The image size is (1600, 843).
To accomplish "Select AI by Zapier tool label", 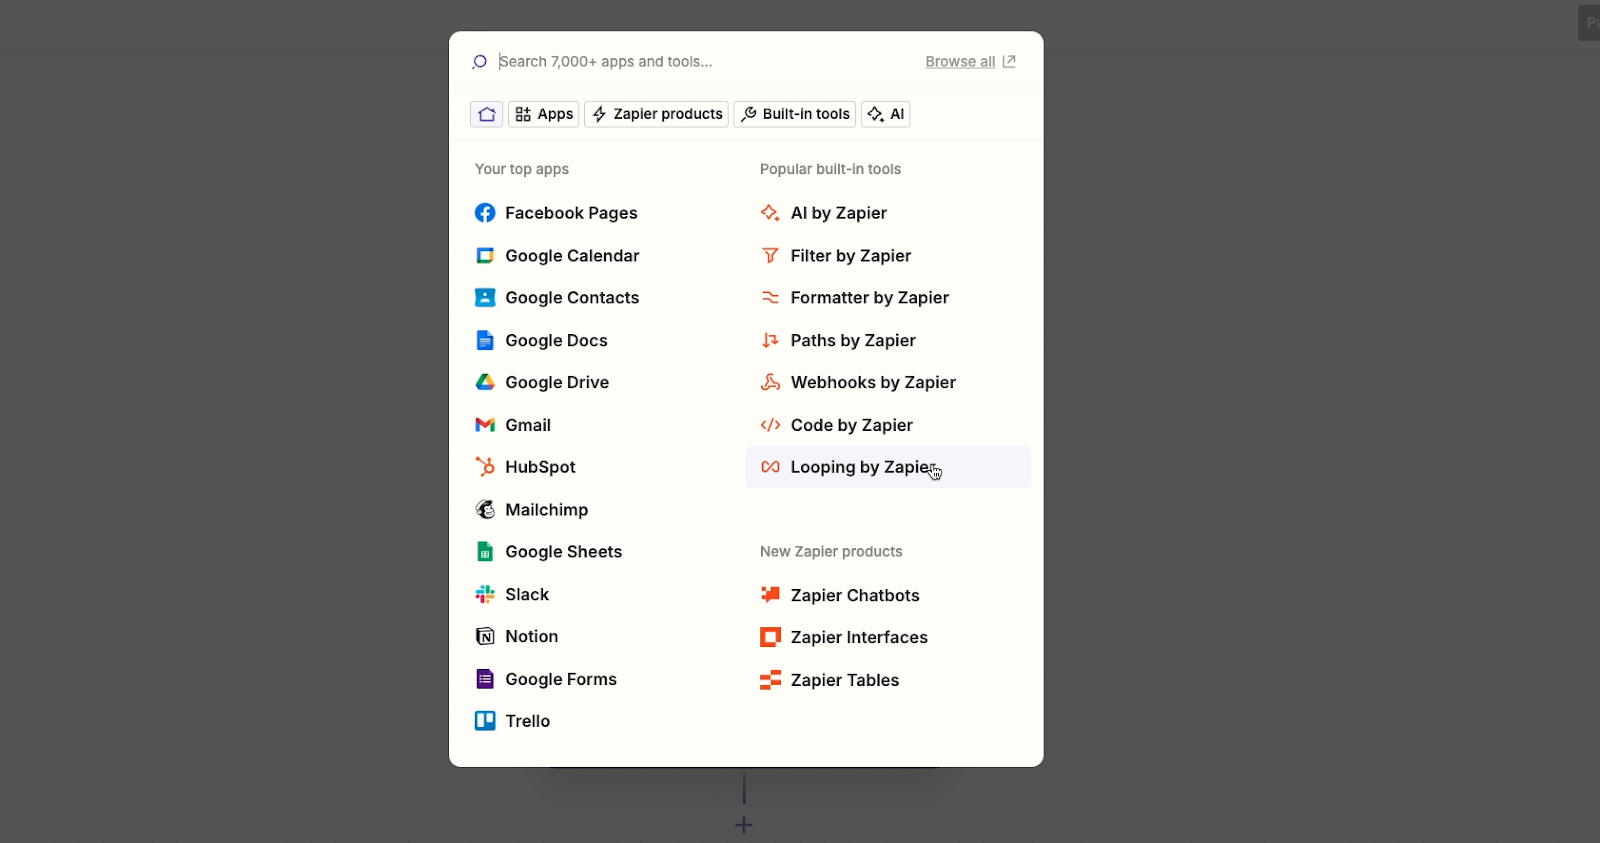I will pos(839,213).
